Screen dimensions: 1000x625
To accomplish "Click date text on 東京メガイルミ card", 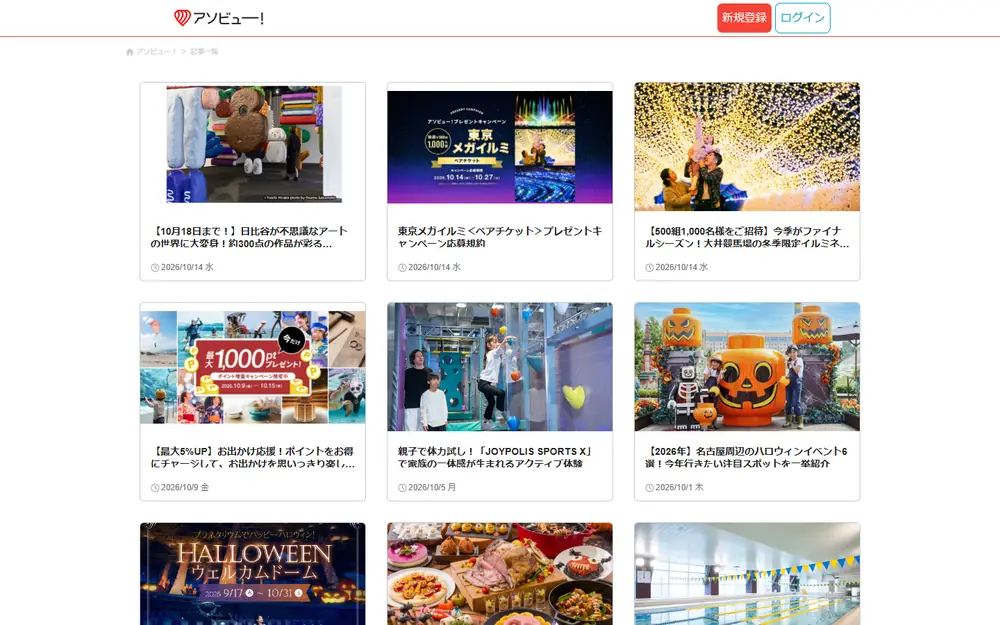I will click(434, 267).
